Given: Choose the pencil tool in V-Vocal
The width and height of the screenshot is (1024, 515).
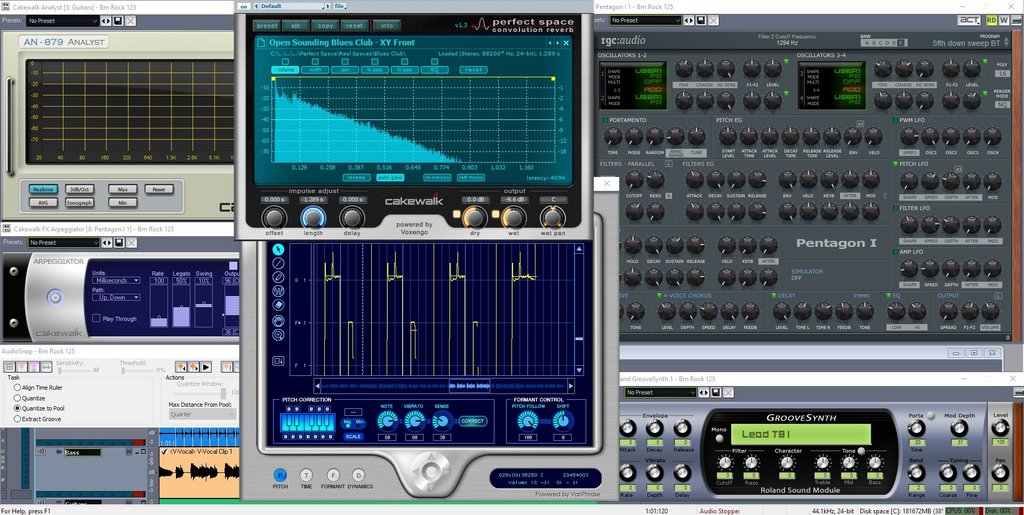Looking at the screenshot, I should [279, 277].
